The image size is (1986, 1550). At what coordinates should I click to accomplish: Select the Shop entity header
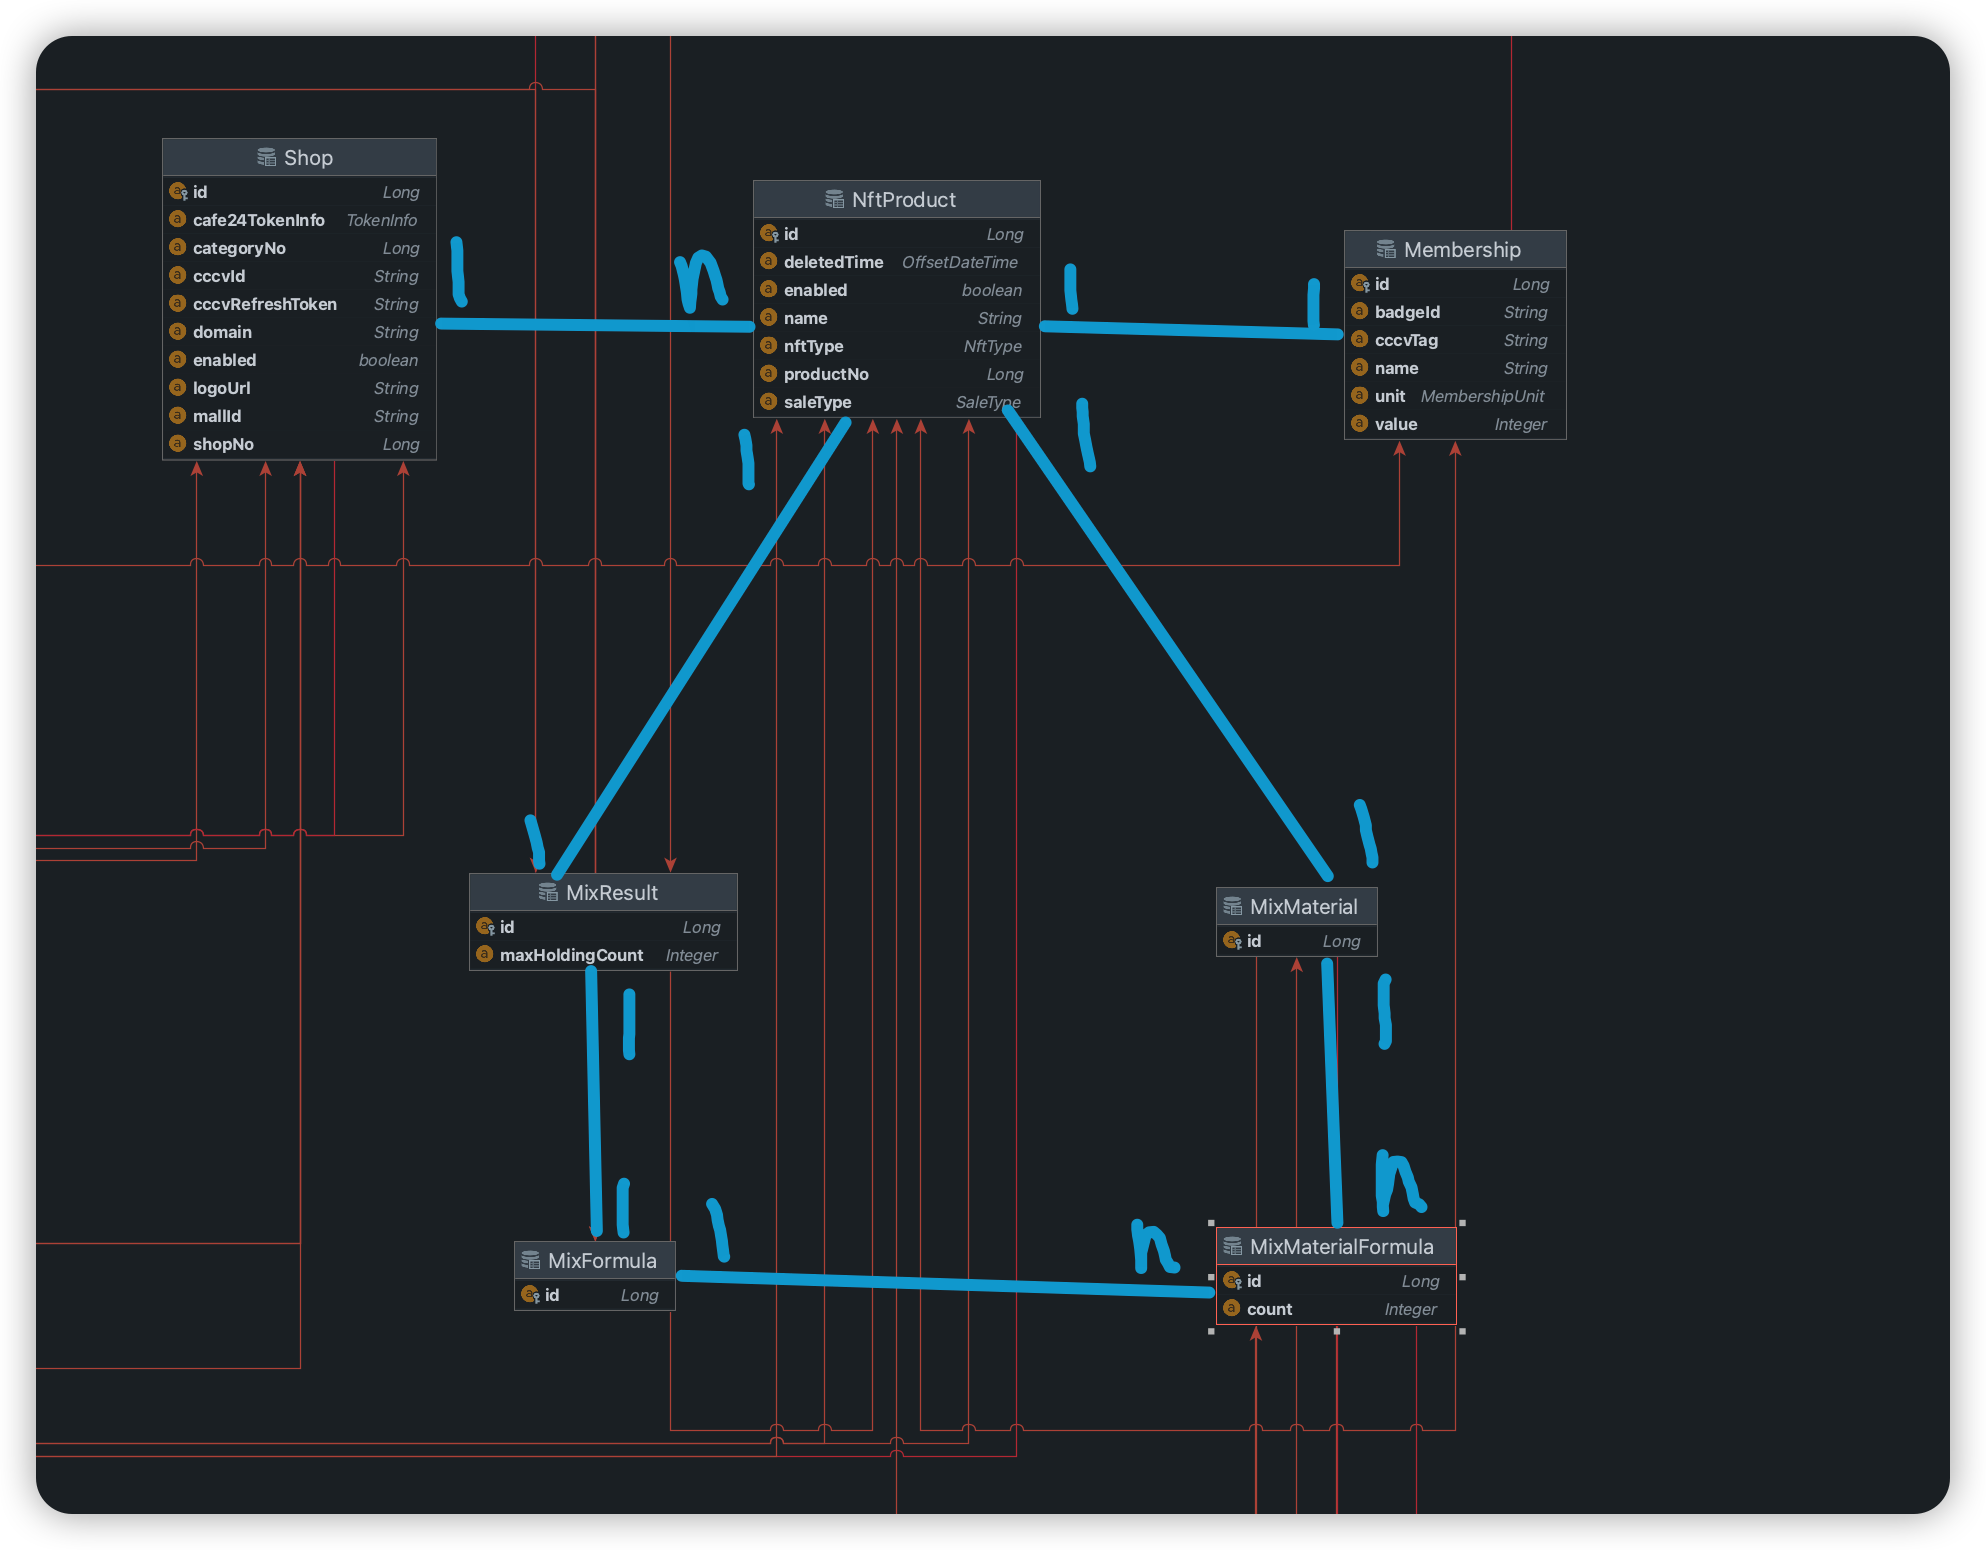[299, 157]
